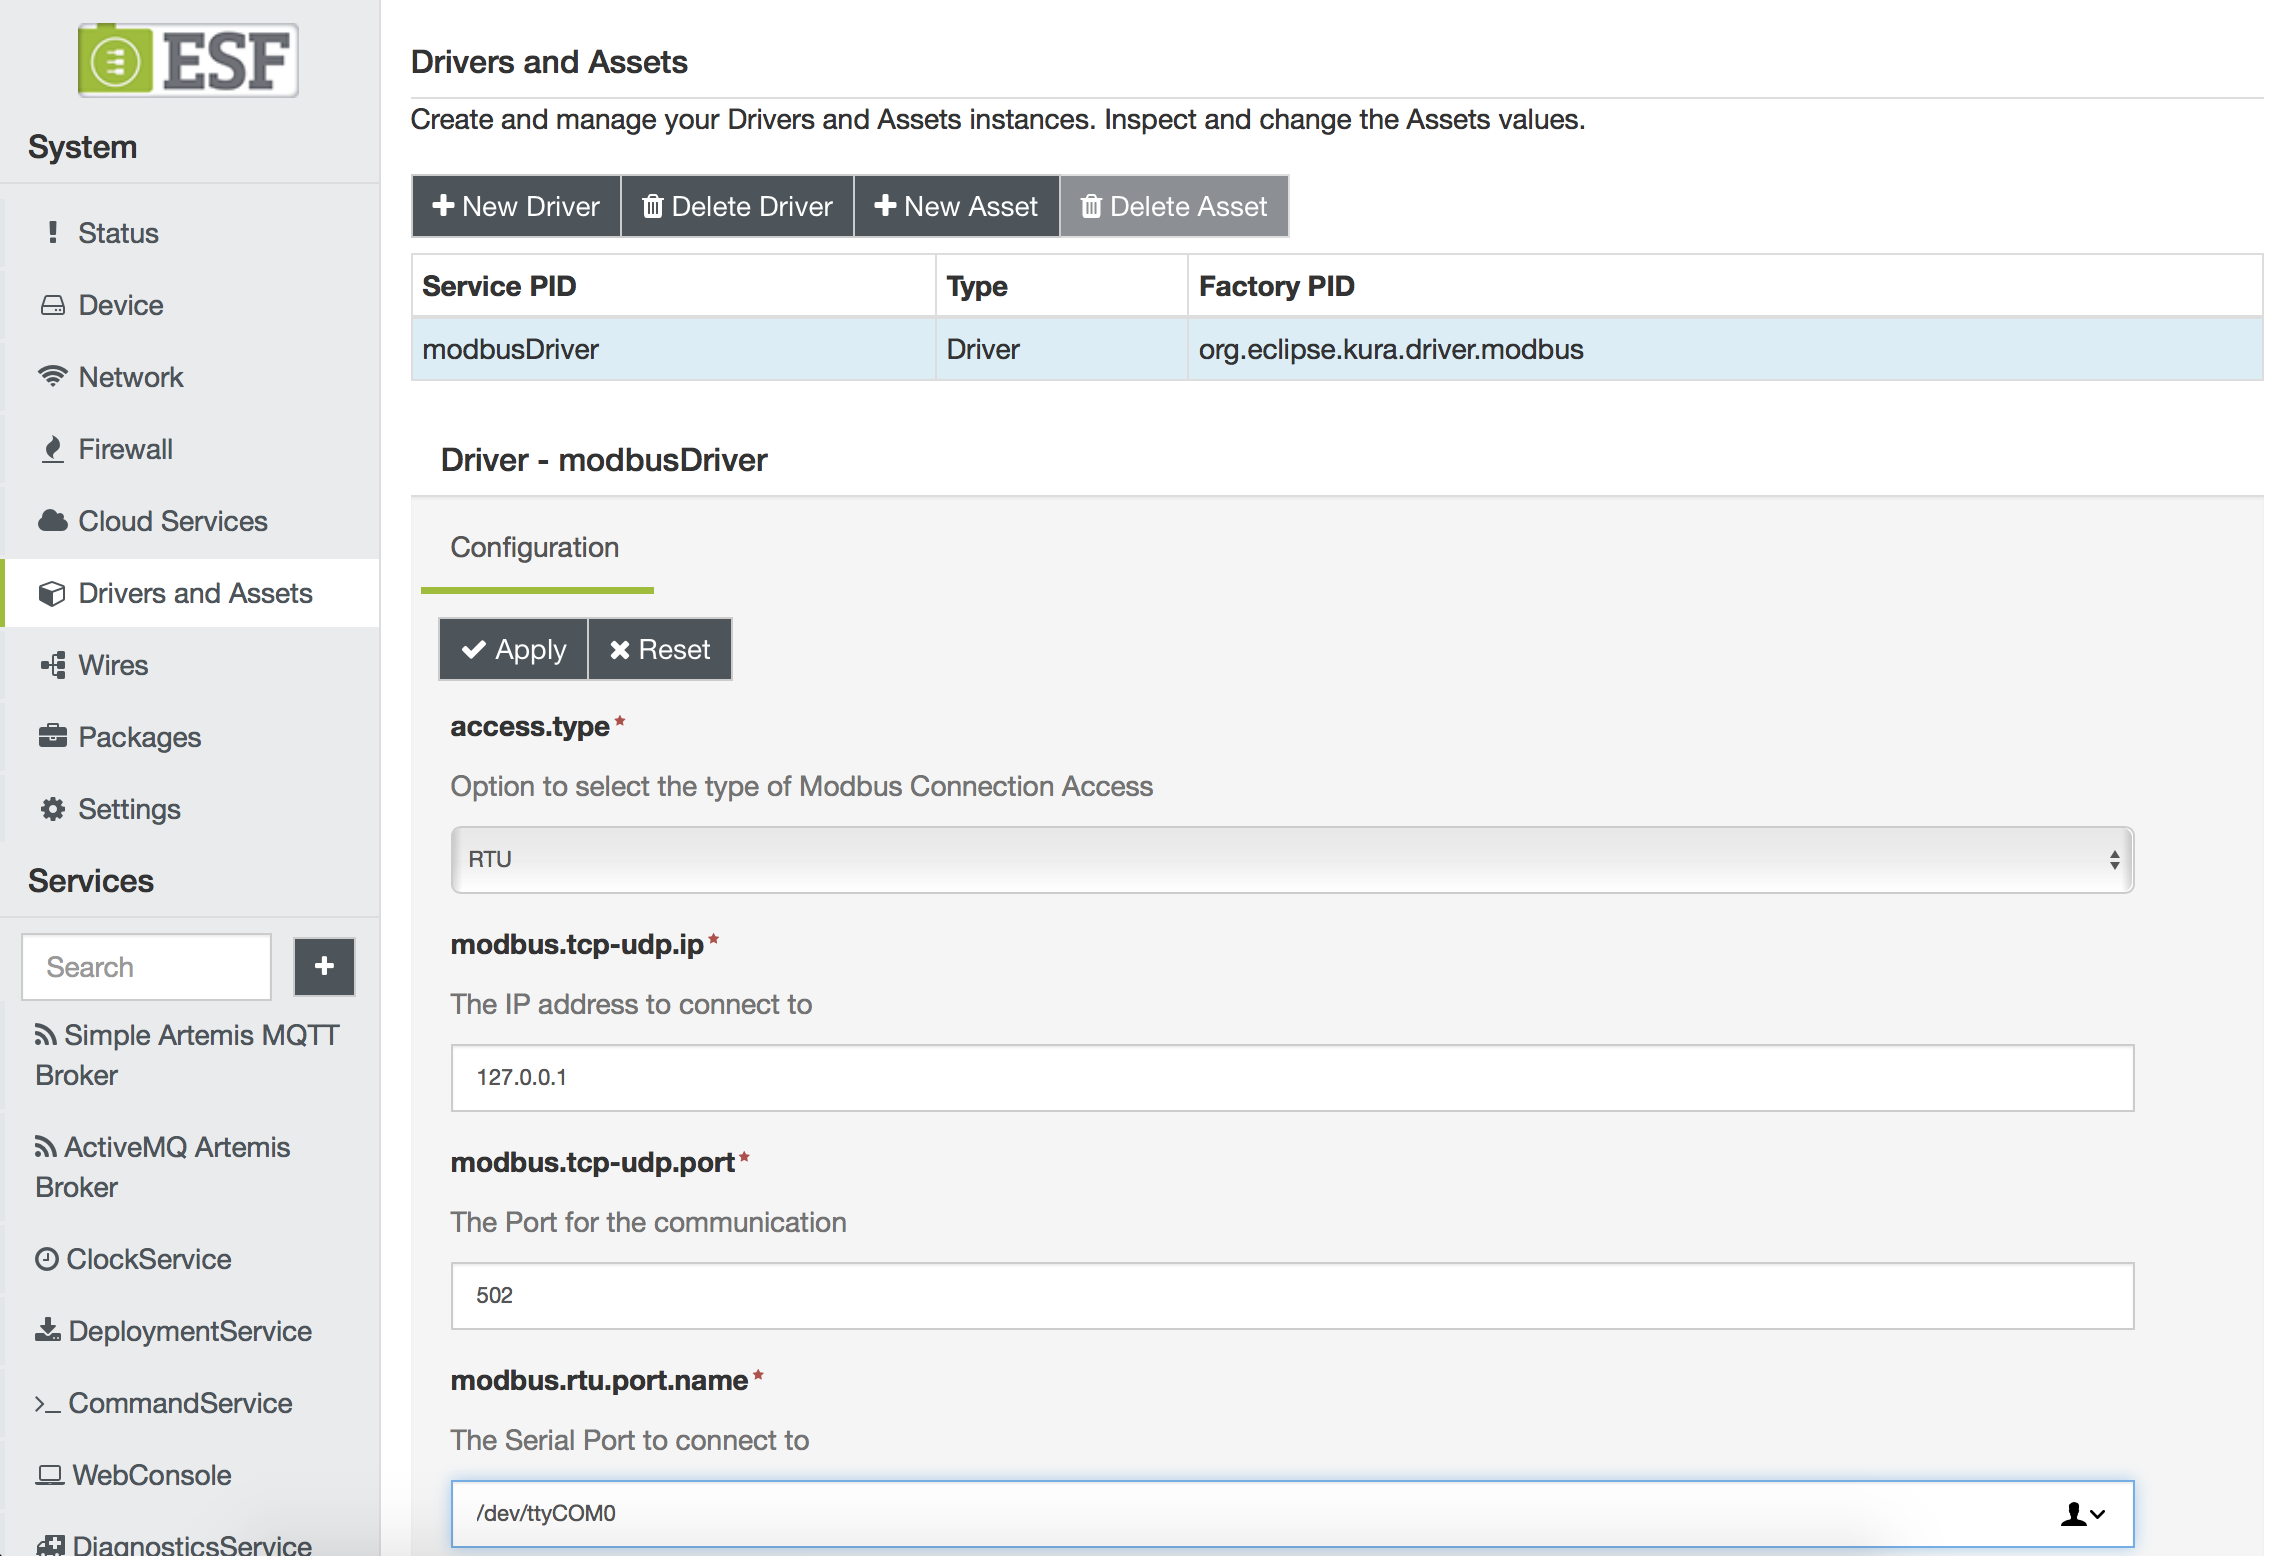Open the Network section wifi icon
The image size is (2288, 1556).
point(52,377)
